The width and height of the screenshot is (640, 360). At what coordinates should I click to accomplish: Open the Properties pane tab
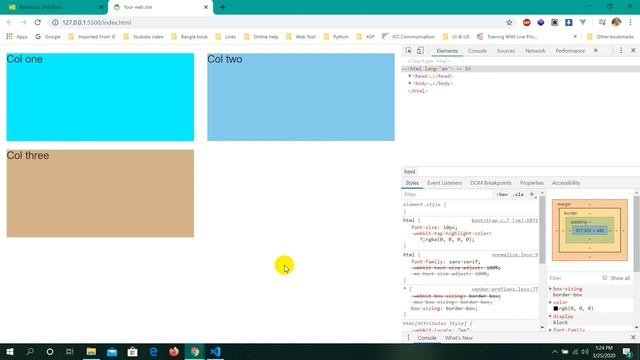pyautogui.click(x=531, y=183)
